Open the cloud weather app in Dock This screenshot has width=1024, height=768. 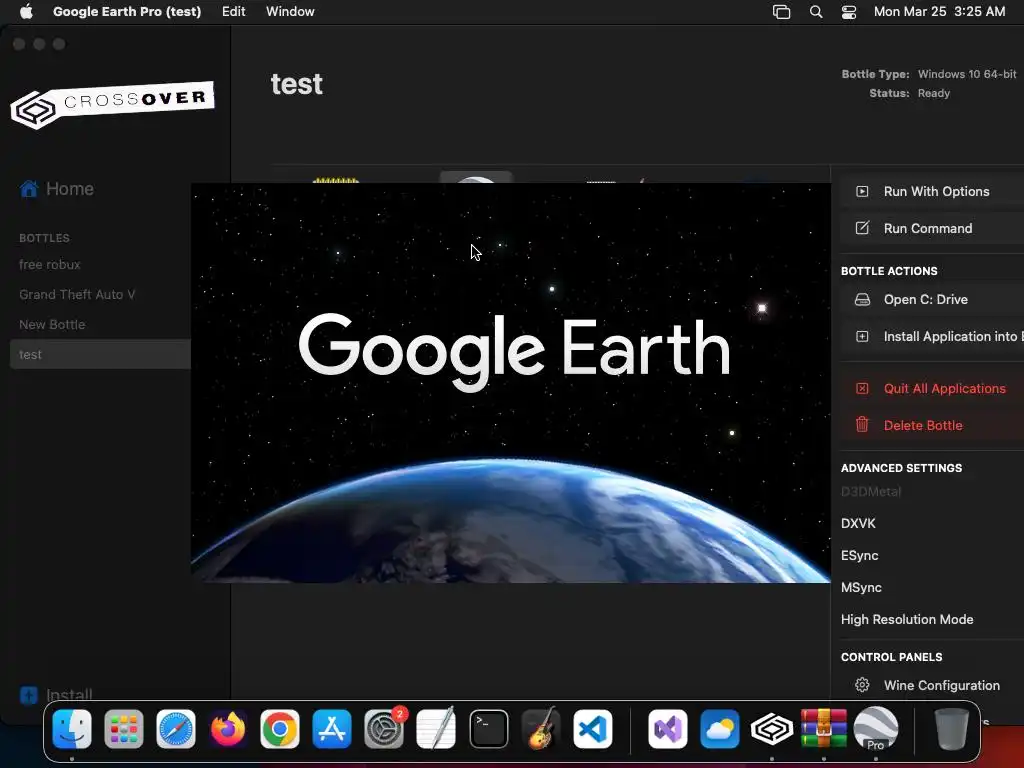[720, 729]
